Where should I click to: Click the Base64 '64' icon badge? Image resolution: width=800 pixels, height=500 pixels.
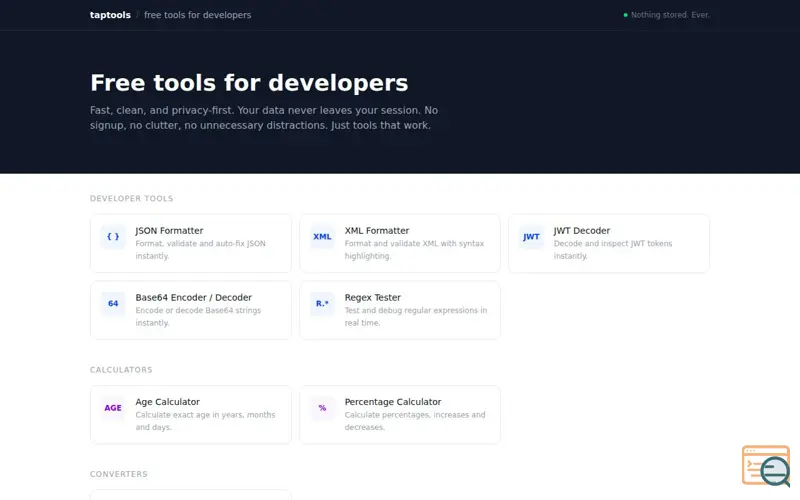point(113,304)
